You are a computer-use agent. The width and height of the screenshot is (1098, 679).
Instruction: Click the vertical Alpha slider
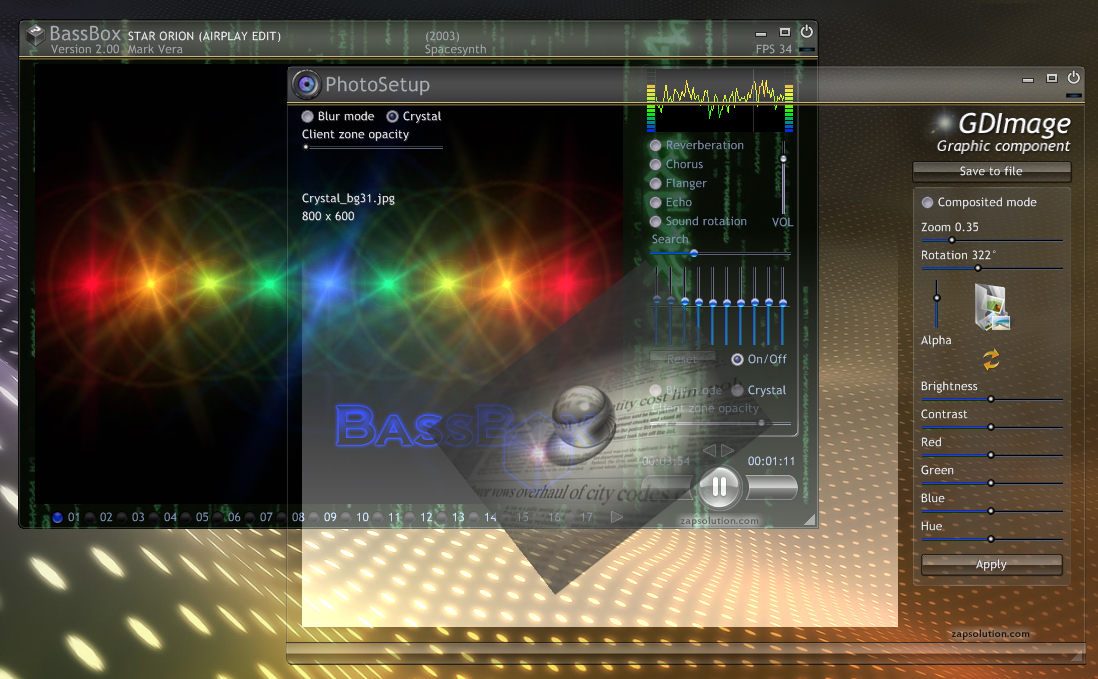click(937, 305)
